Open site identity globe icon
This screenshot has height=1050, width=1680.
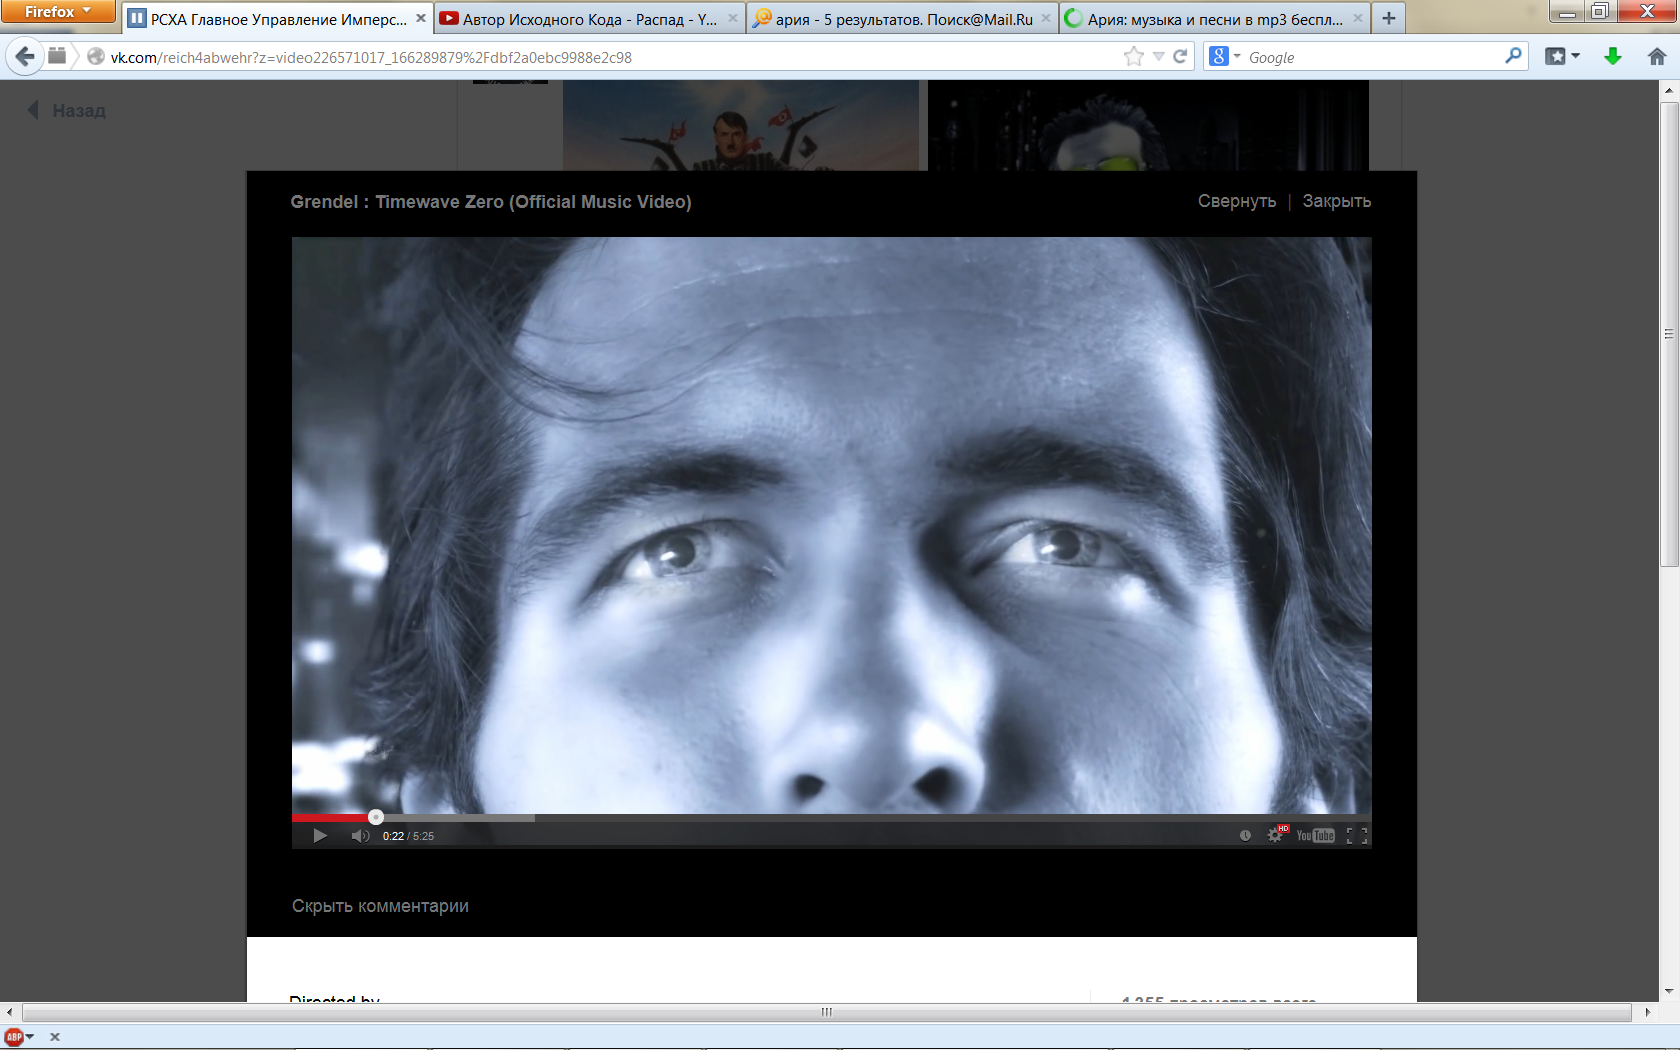(x=96, y=57)
